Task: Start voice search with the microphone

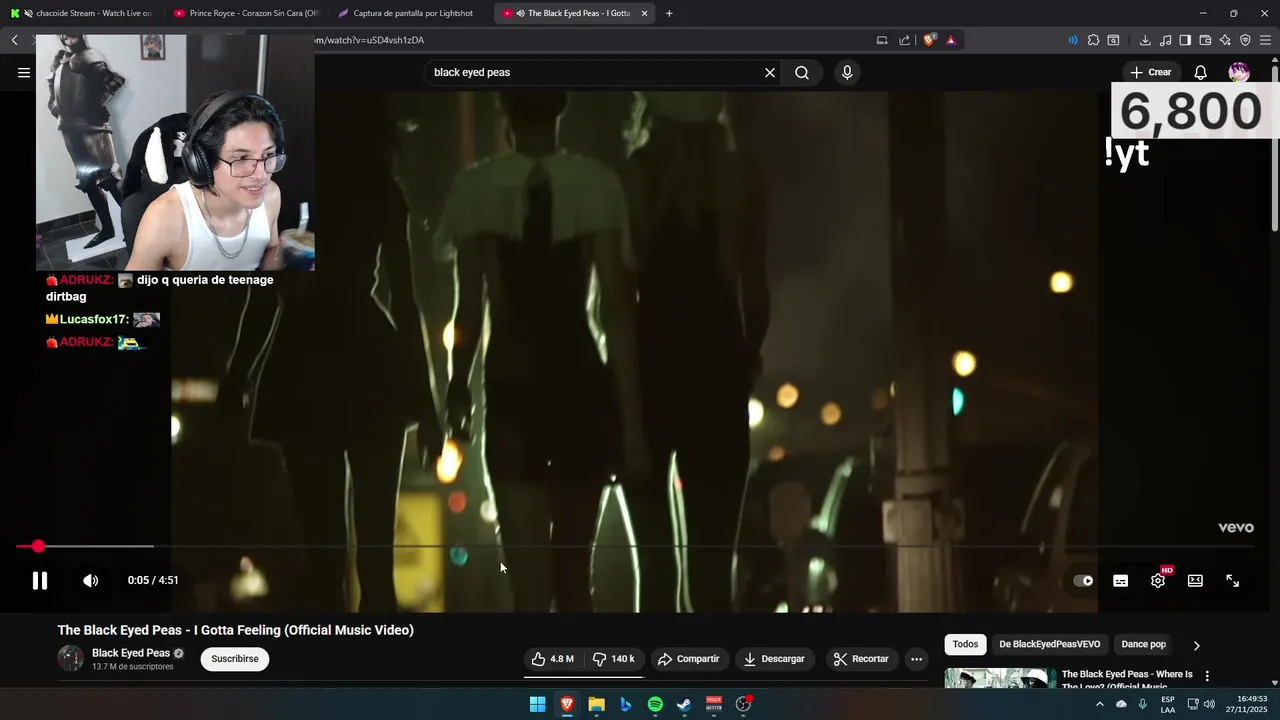Action: coord(847,72)
